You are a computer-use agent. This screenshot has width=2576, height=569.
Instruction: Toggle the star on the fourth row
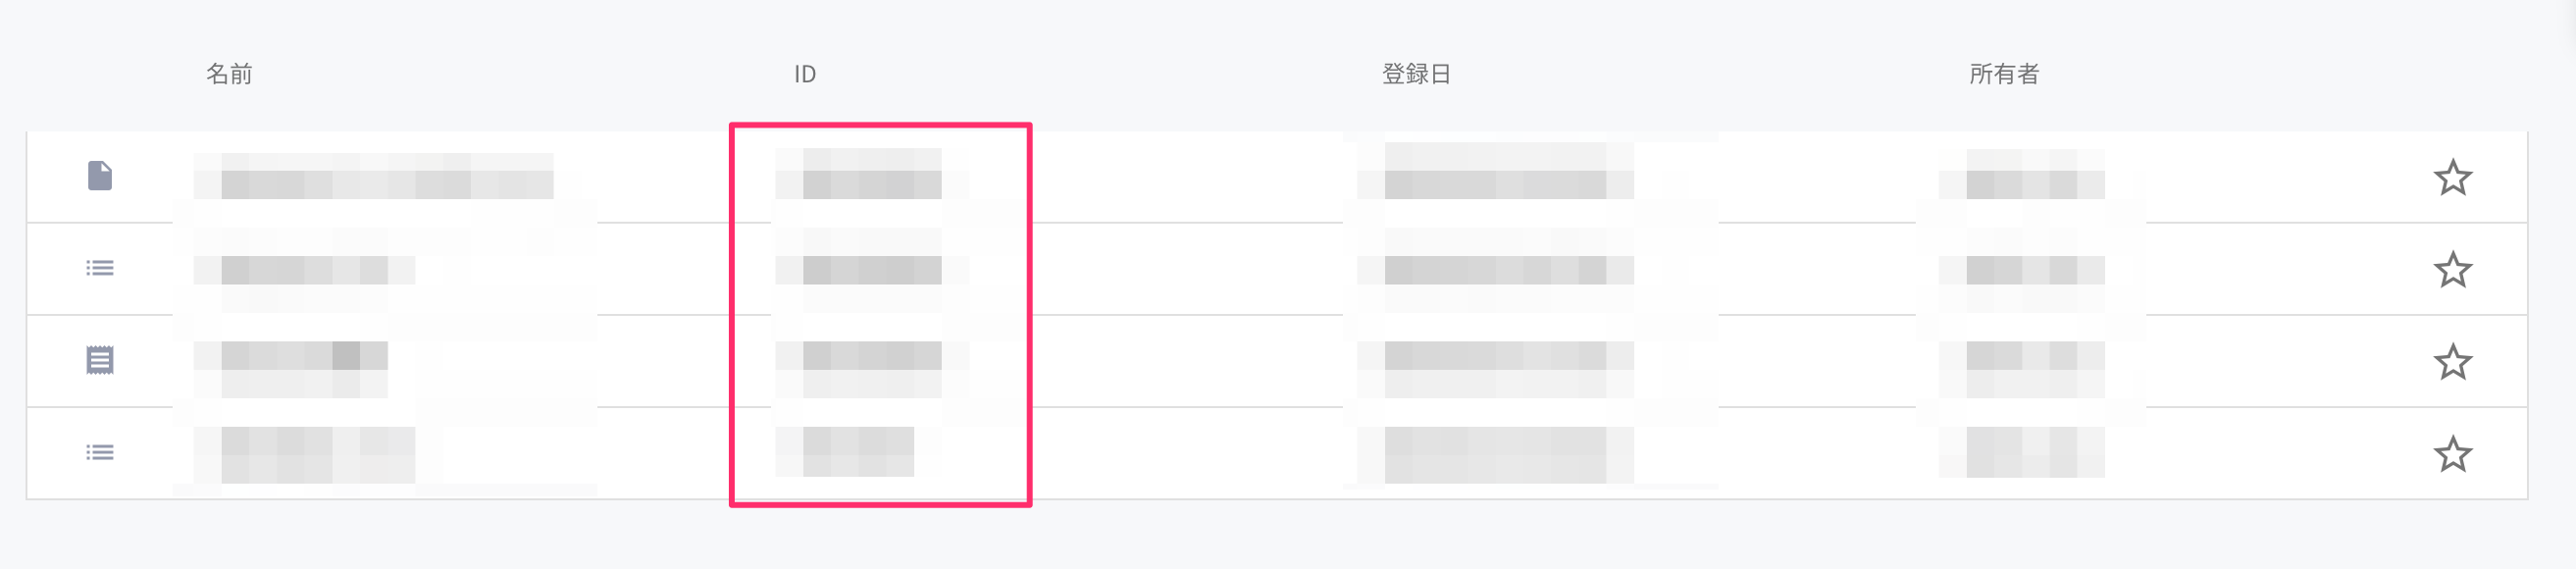point(2452,454)
